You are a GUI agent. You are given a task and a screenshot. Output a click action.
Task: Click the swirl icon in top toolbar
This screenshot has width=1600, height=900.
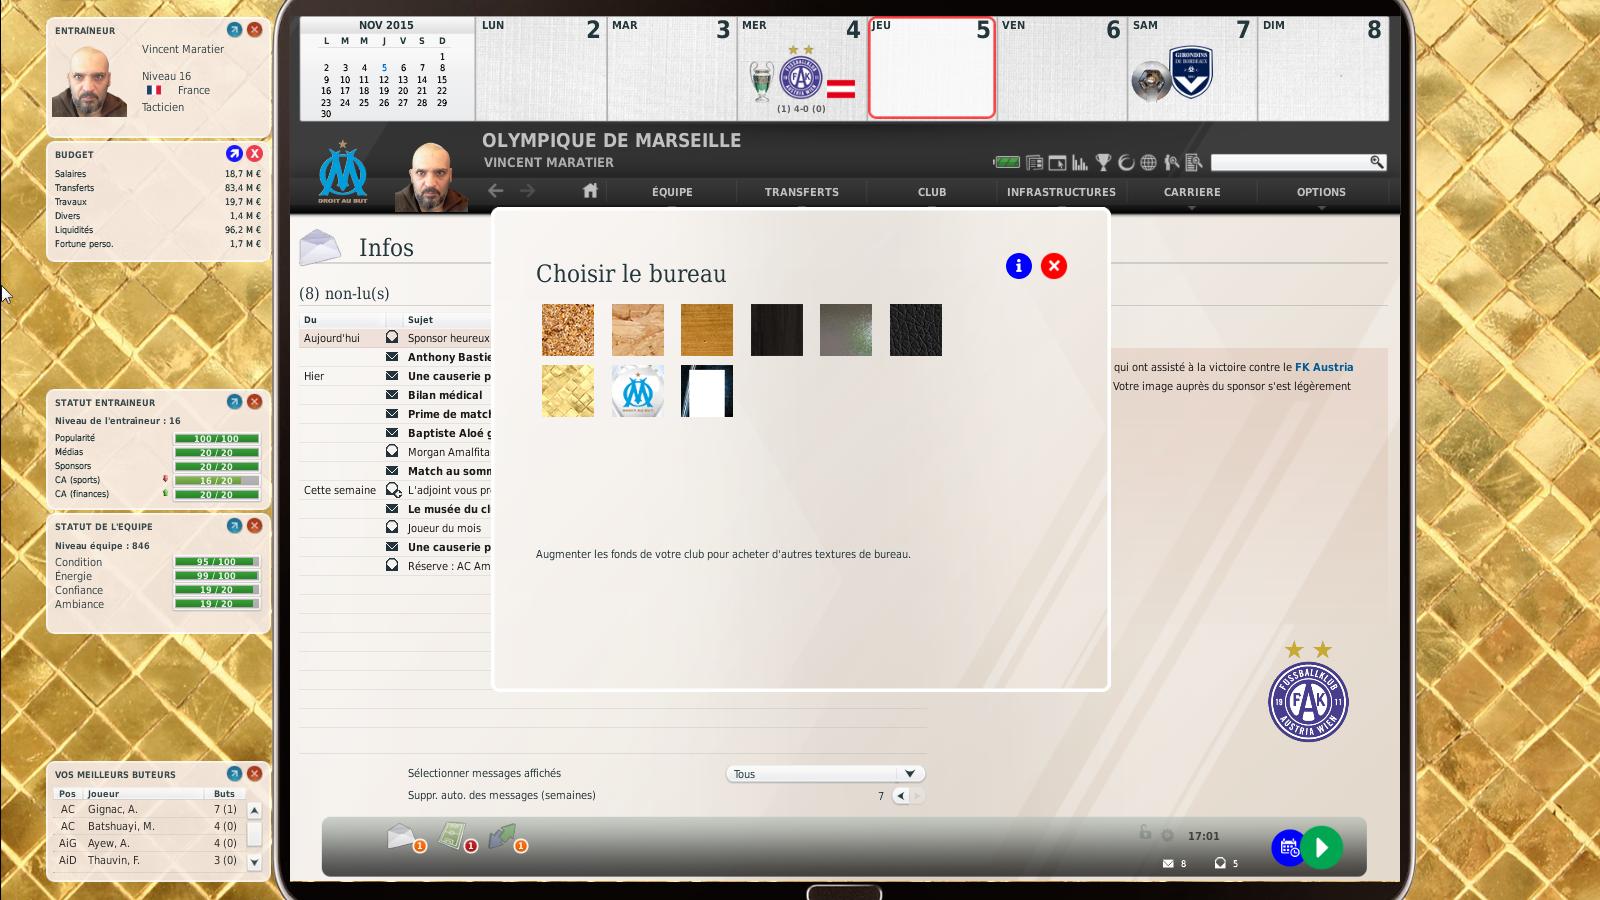(x=1126, y=162)
